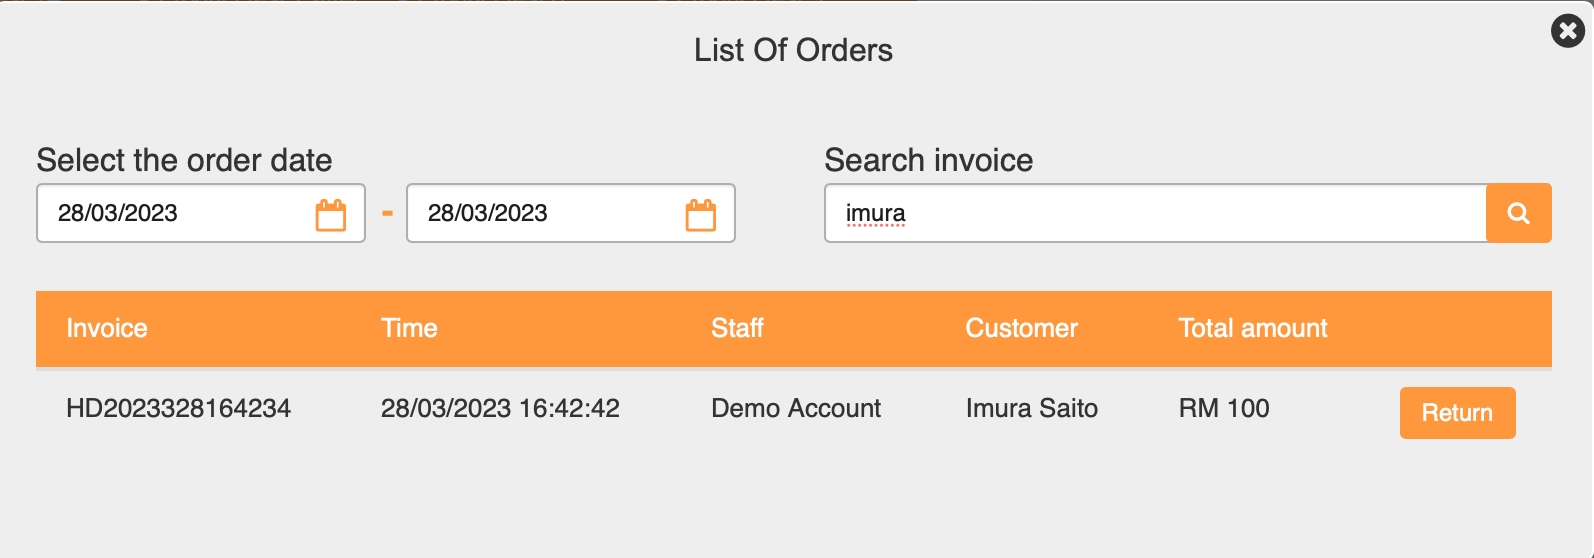Click the Time column header
1594x558 pixels.
[409, 328]
